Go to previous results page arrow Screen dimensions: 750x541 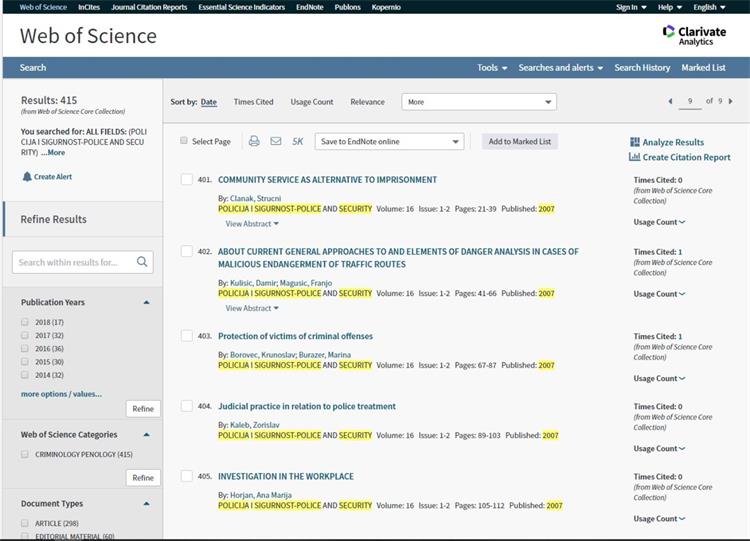(670, 101)
